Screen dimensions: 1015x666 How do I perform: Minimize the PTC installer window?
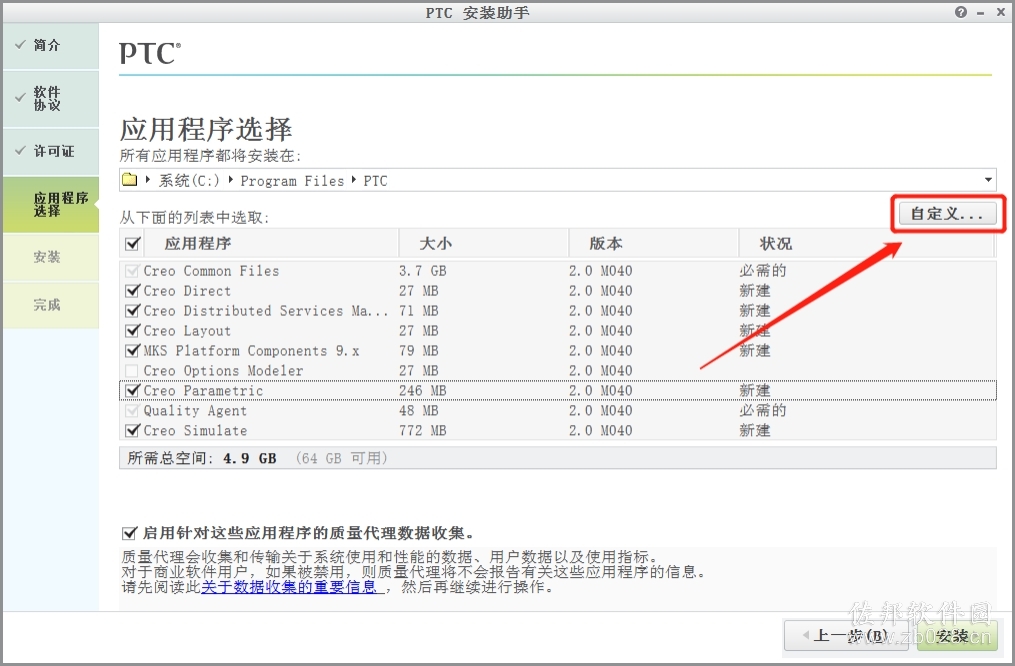[x=981, y=13]
